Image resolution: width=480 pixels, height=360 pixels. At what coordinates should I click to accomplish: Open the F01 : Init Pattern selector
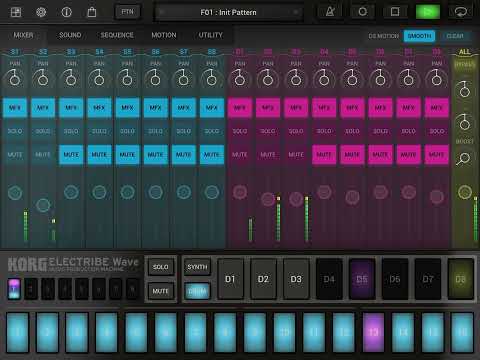[x=228, y=12]
